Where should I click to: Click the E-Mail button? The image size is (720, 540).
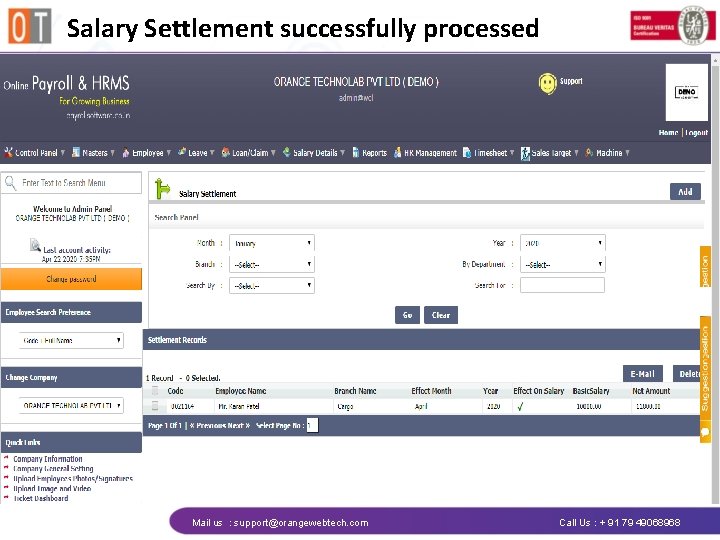642,374
